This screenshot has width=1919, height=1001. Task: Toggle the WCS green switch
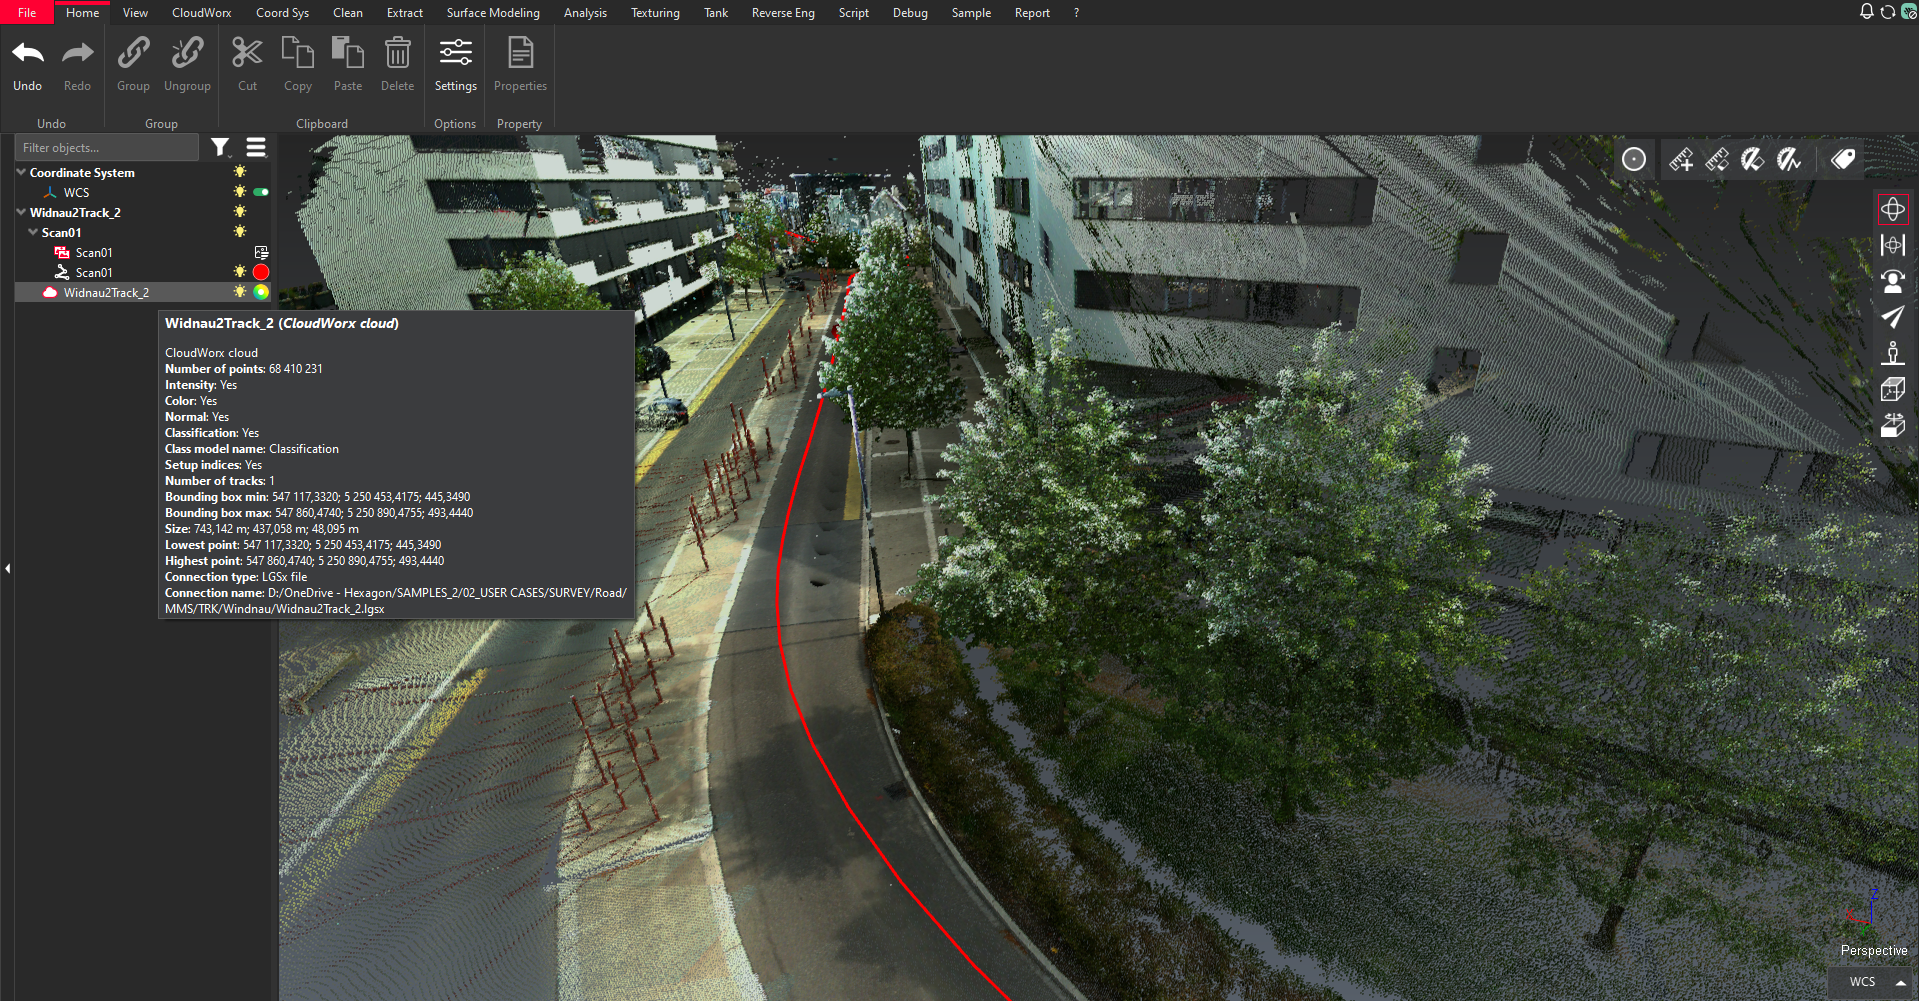coord(261,192)
